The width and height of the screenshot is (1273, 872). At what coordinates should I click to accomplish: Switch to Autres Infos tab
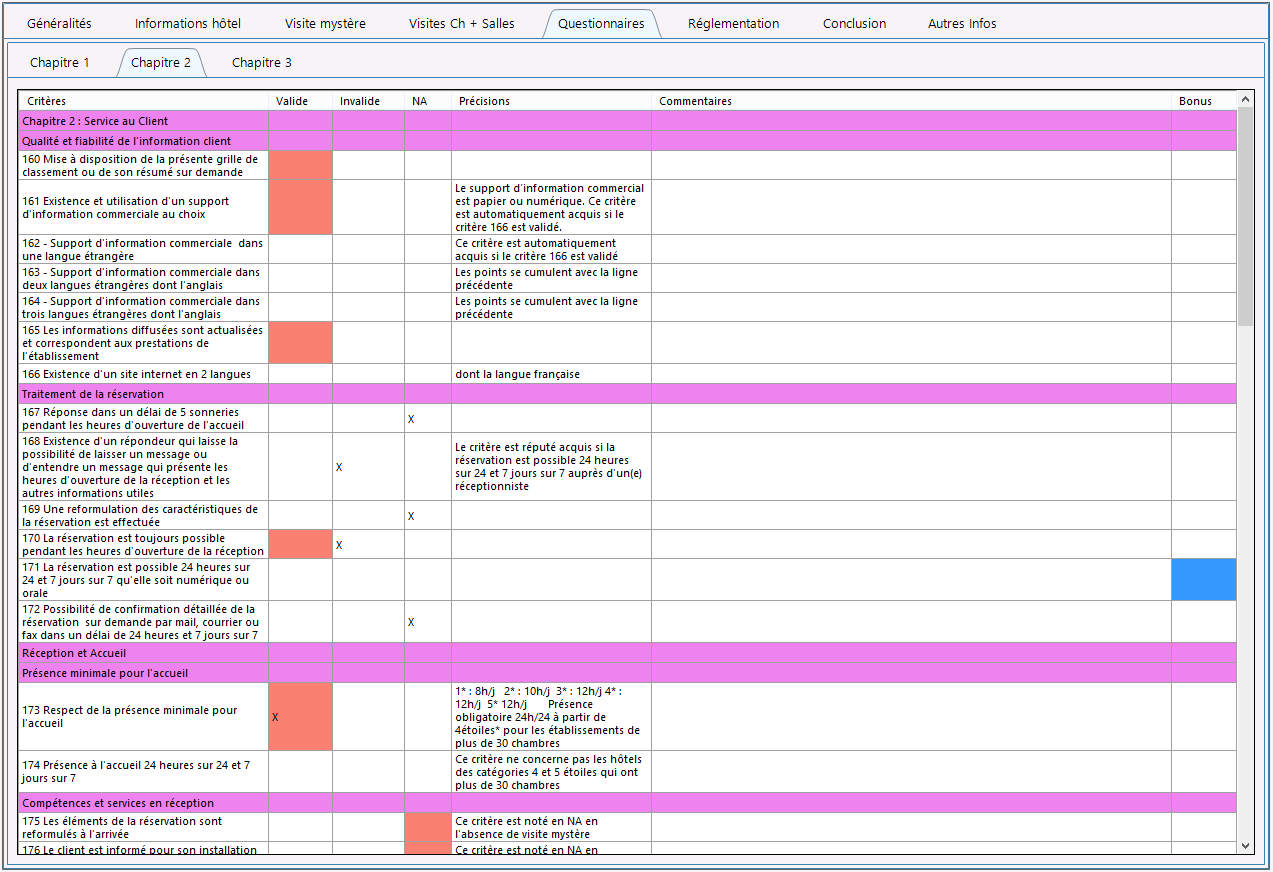pyautogui.click(x=962, y=23)
